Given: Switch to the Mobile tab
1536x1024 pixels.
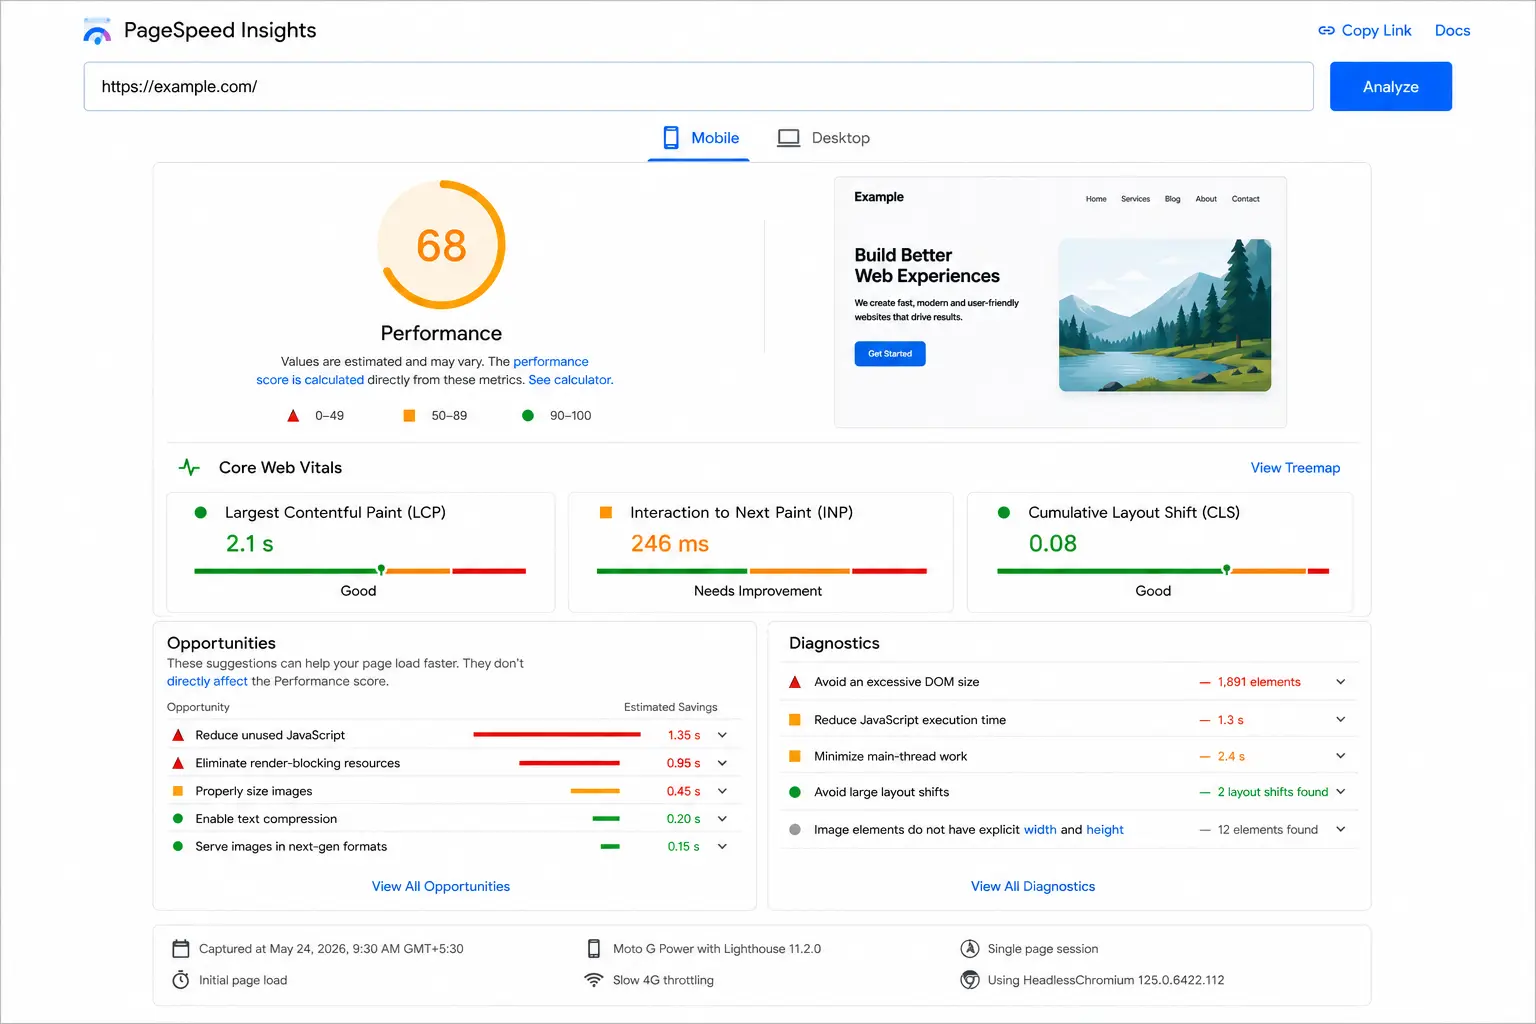Looking at the screenshot, I should [x=700, y=138].
